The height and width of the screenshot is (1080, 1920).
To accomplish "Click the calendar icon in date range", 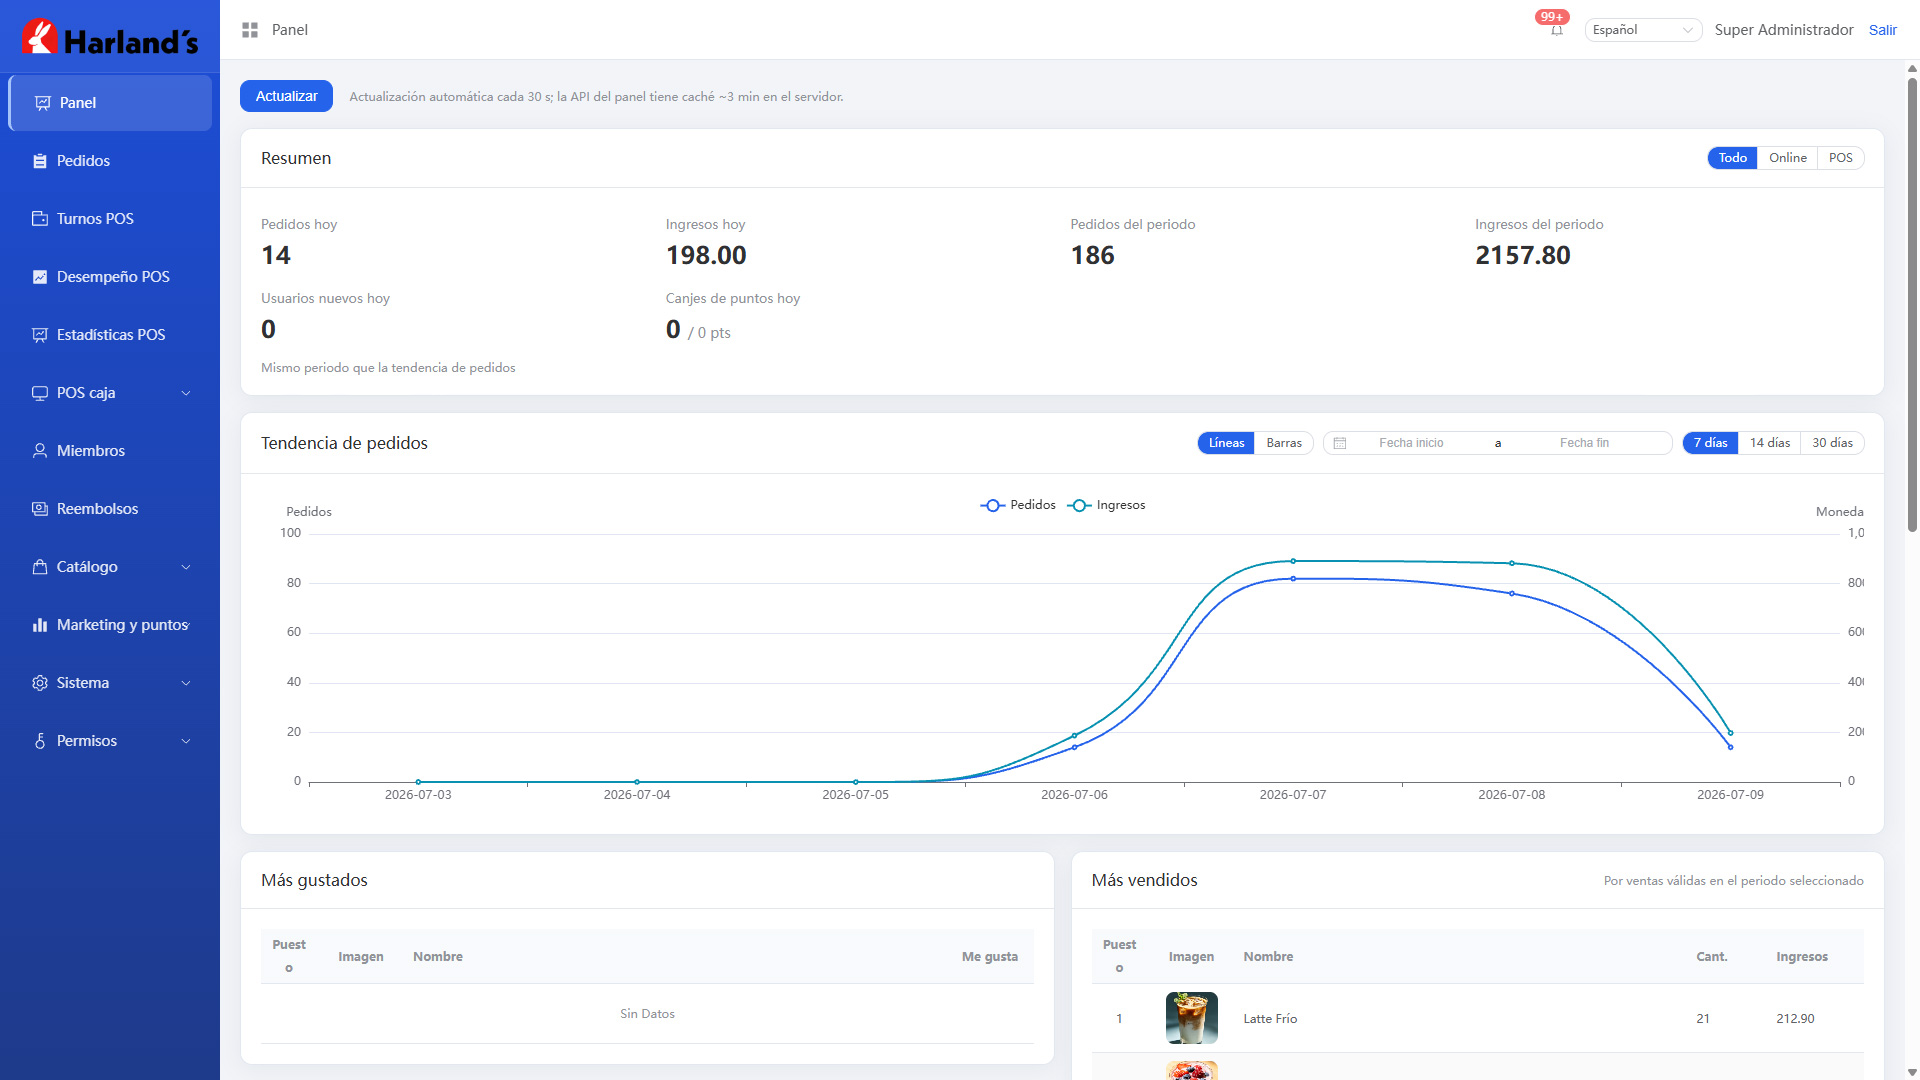I will pos(1340,443).
